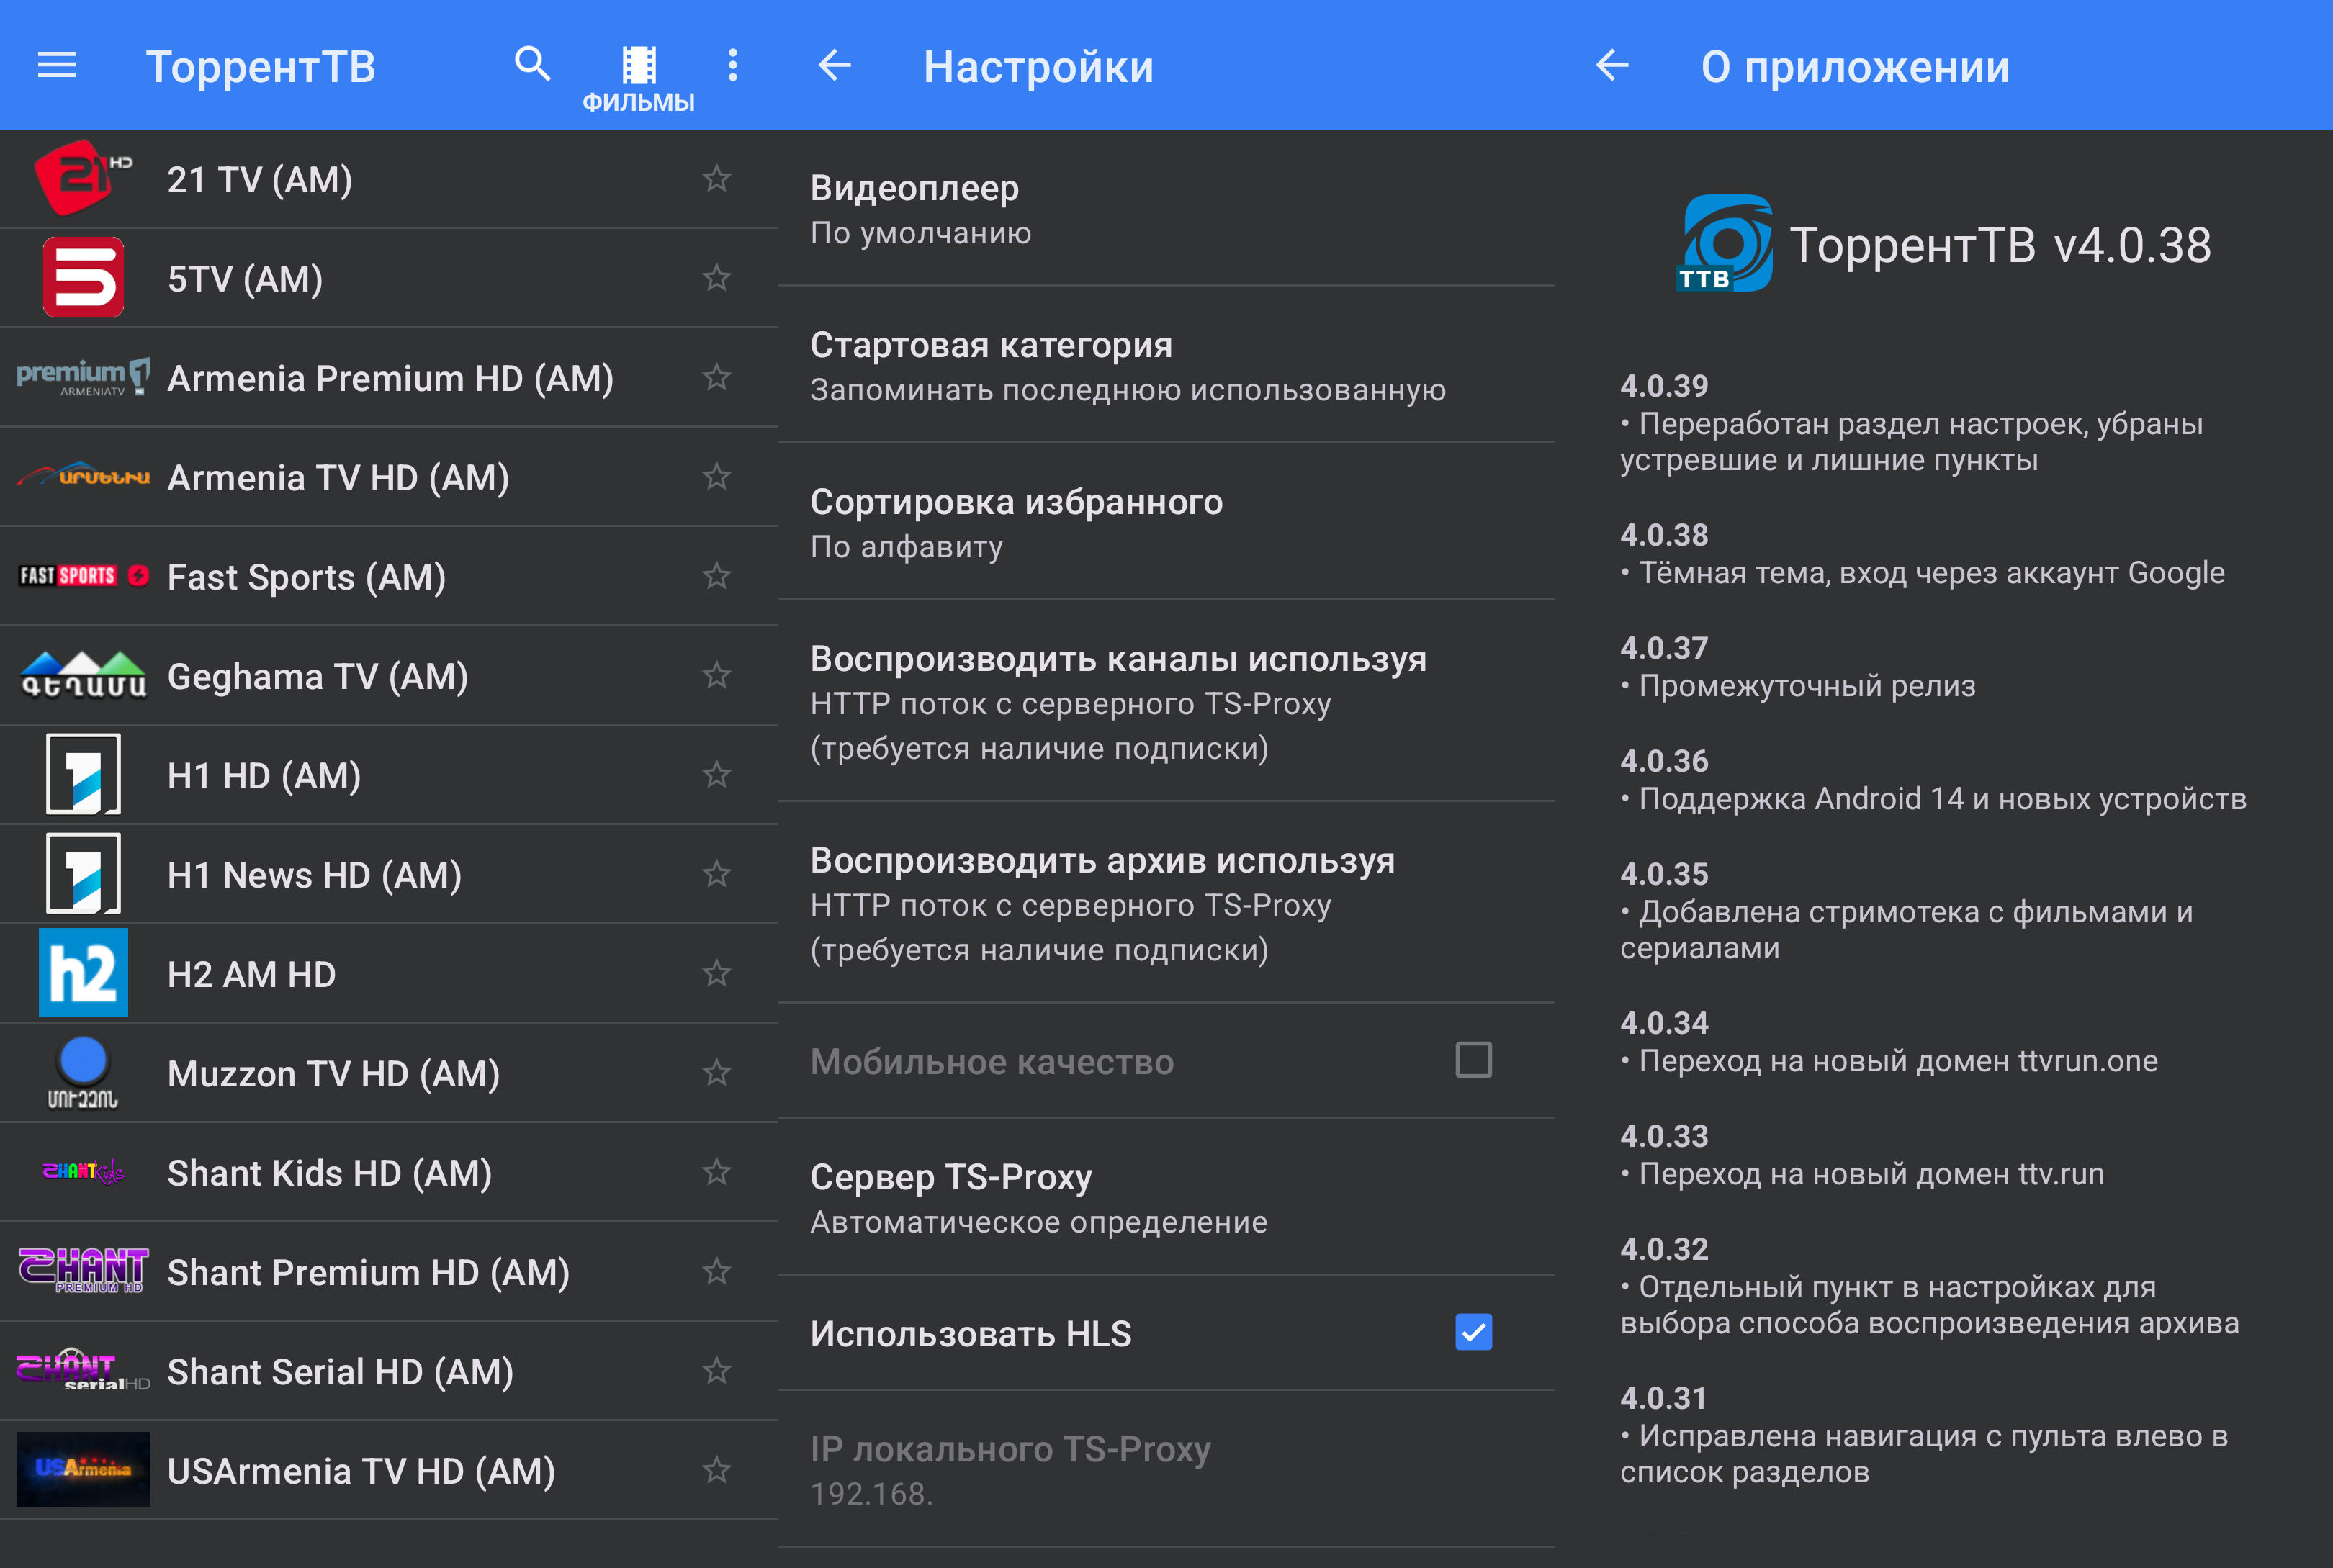
Task: Click the ТоррентТВ v4.0.38 title
Action: 2000,245
